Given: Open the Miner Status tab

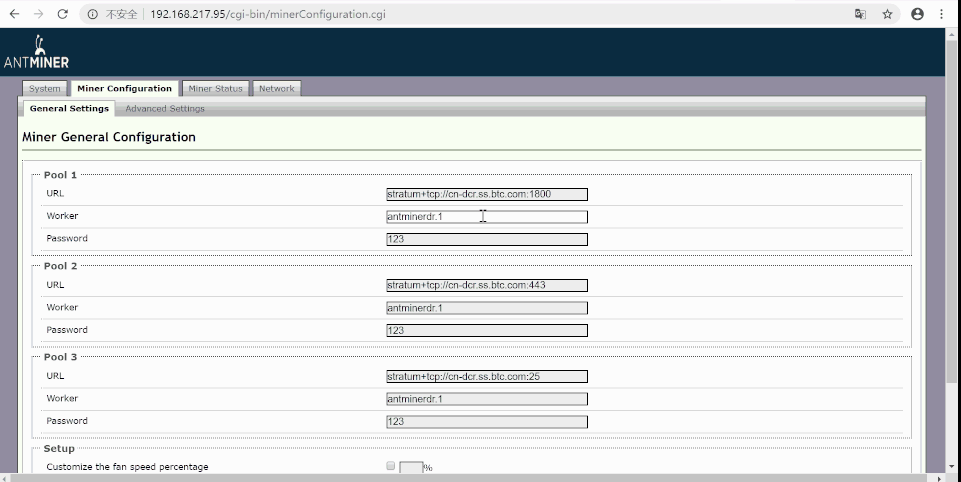Looking at the screenshot, I should click(215, 88).
